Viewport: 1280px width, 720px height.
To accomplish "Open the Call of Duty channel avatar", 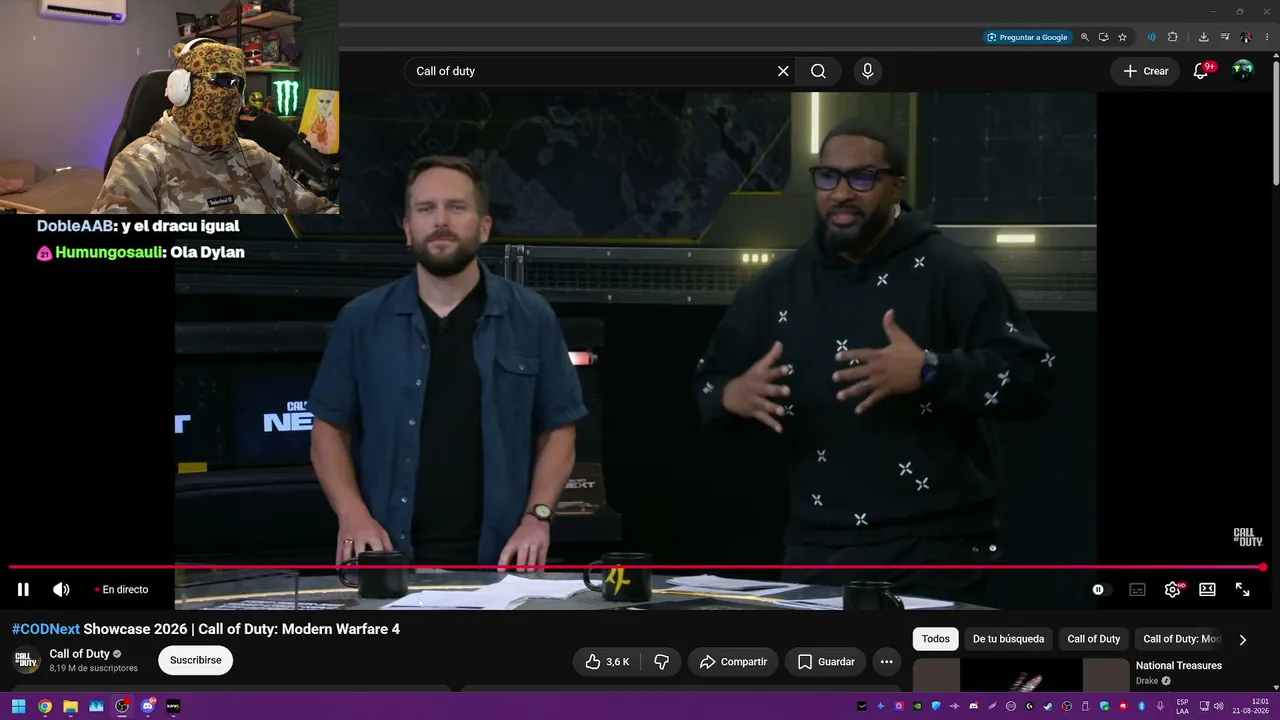I will point(26,661).
